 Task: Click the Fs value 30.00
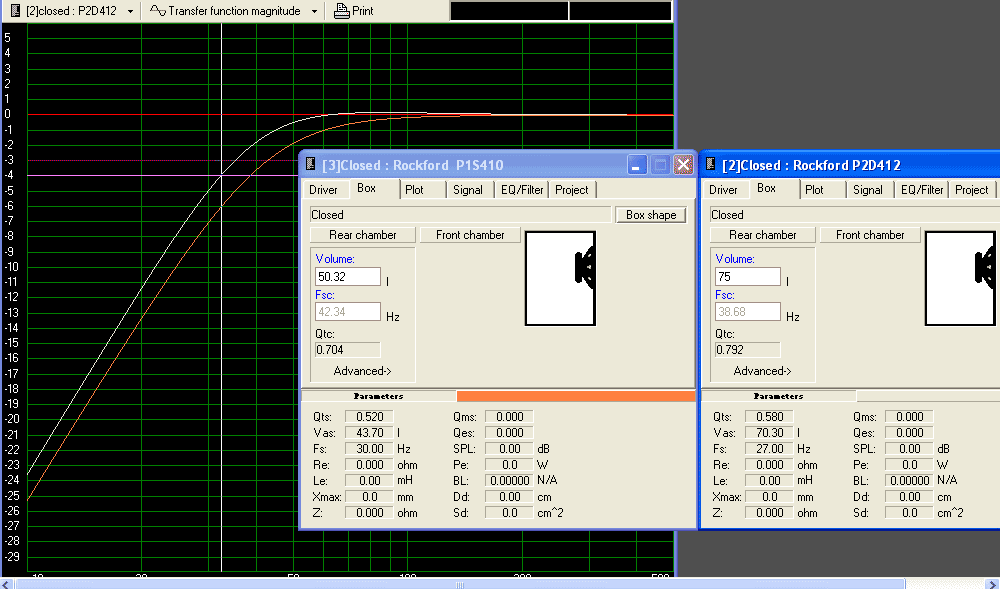click(369, 449)
